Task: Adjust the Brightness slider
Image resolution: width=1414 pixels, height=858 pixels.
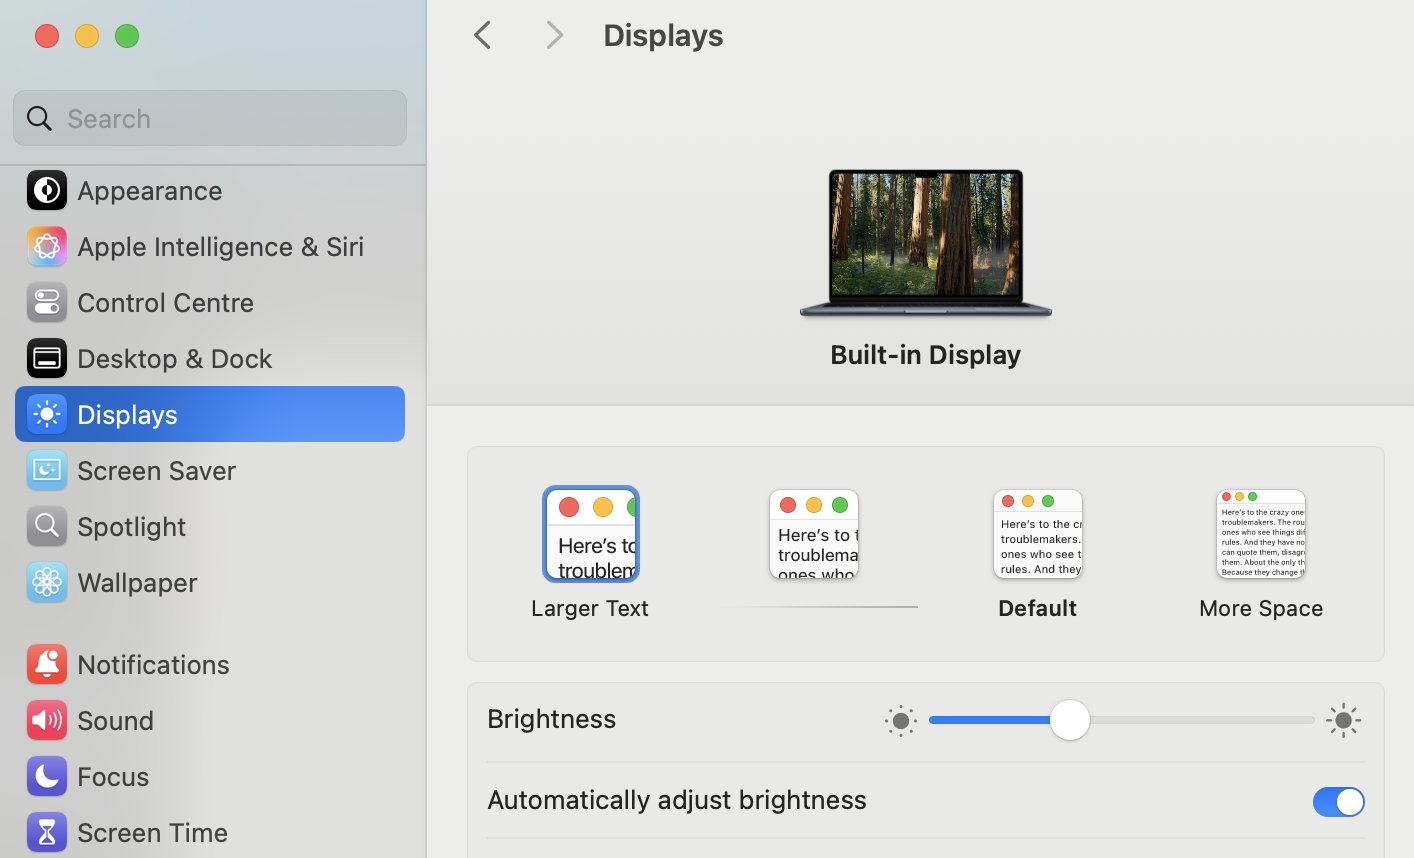Action: [x=1121, y=720]
